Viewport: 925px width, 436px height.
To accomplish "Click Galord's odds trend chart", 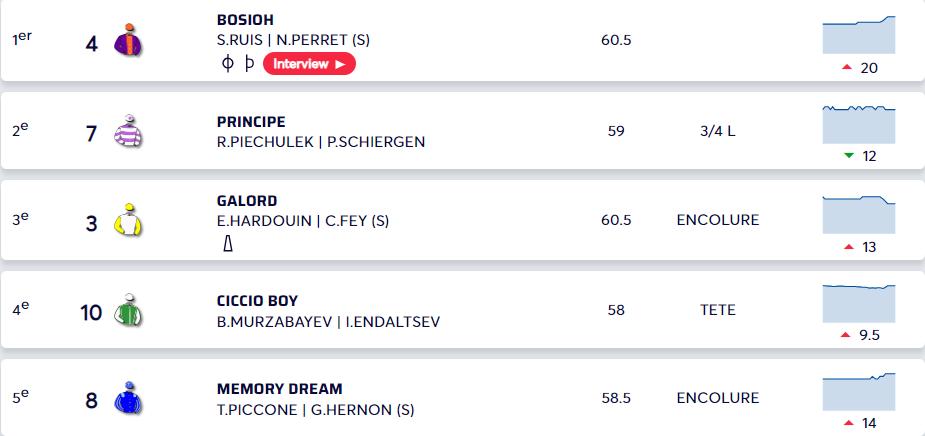I will [858, 214].
